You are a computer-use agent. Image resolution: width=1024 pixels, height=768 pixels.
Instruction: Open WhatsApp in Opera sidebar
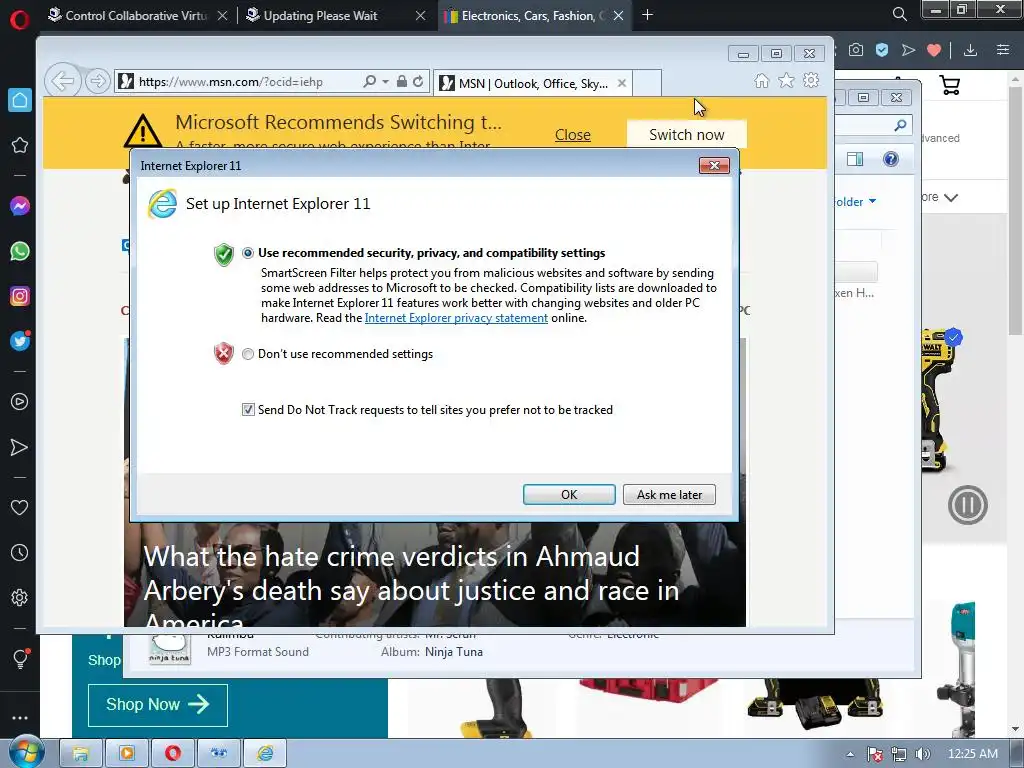[20, 251]
